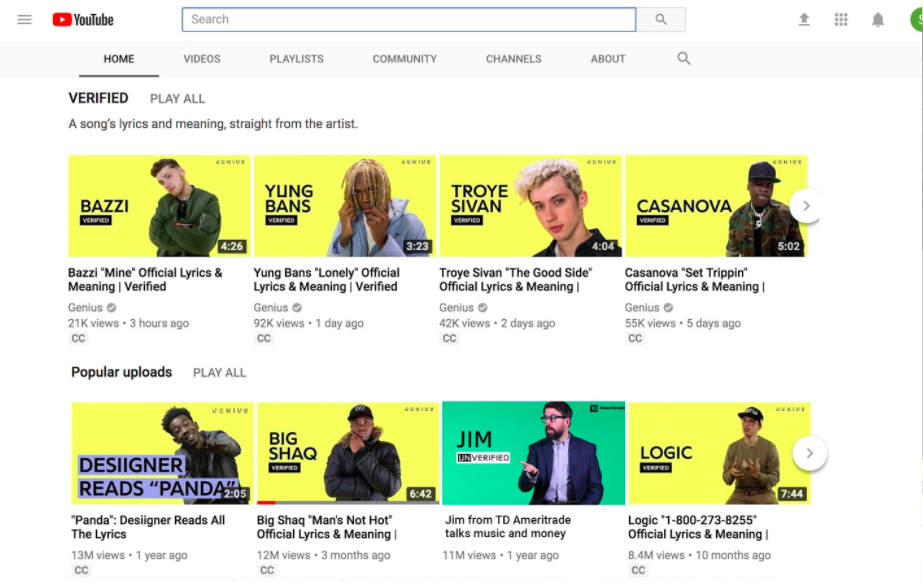Click the CC badge under Troye Sivan video
923x584 pixels.
pos(449,339)
